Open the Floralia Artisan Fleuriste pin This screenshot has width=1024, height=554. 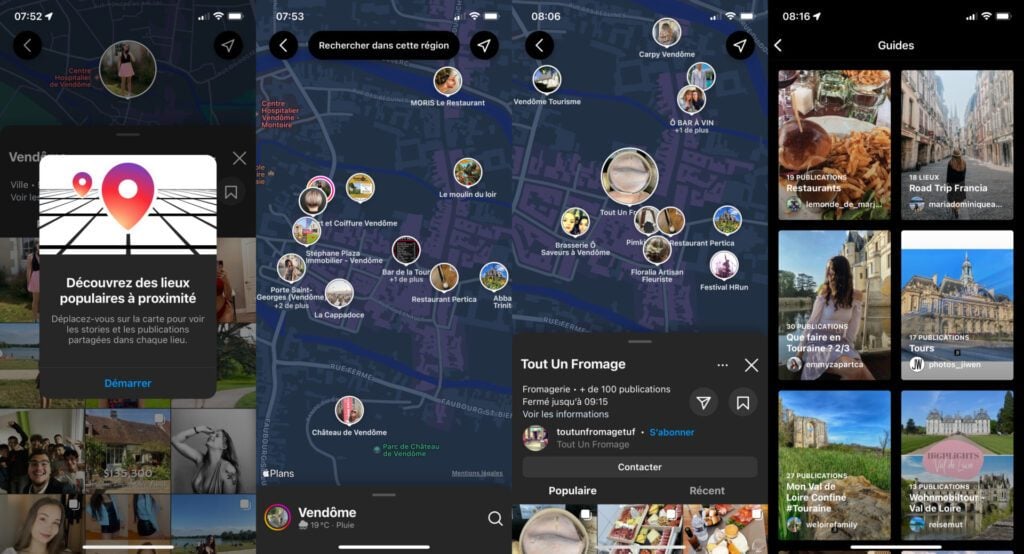point(656,250)
